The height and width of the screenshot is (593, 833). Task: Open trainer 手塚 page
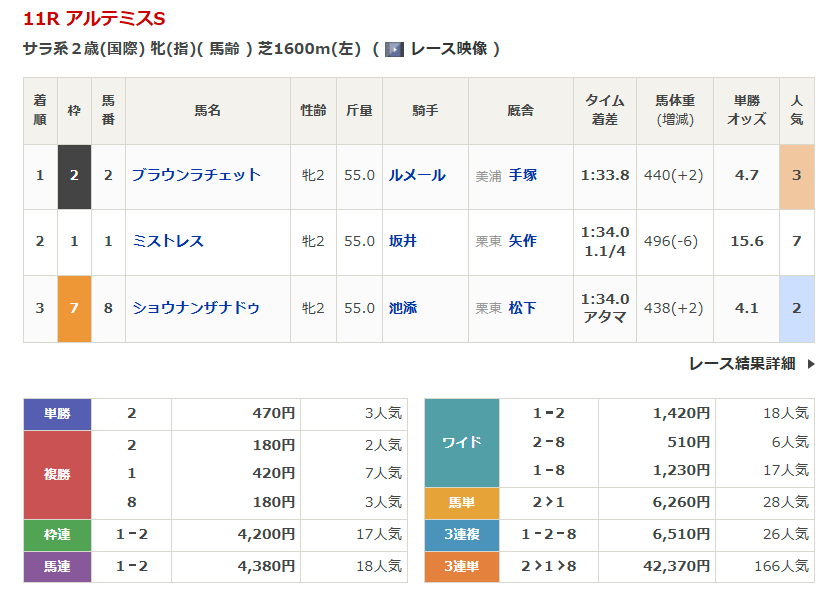tap(523, 175)
